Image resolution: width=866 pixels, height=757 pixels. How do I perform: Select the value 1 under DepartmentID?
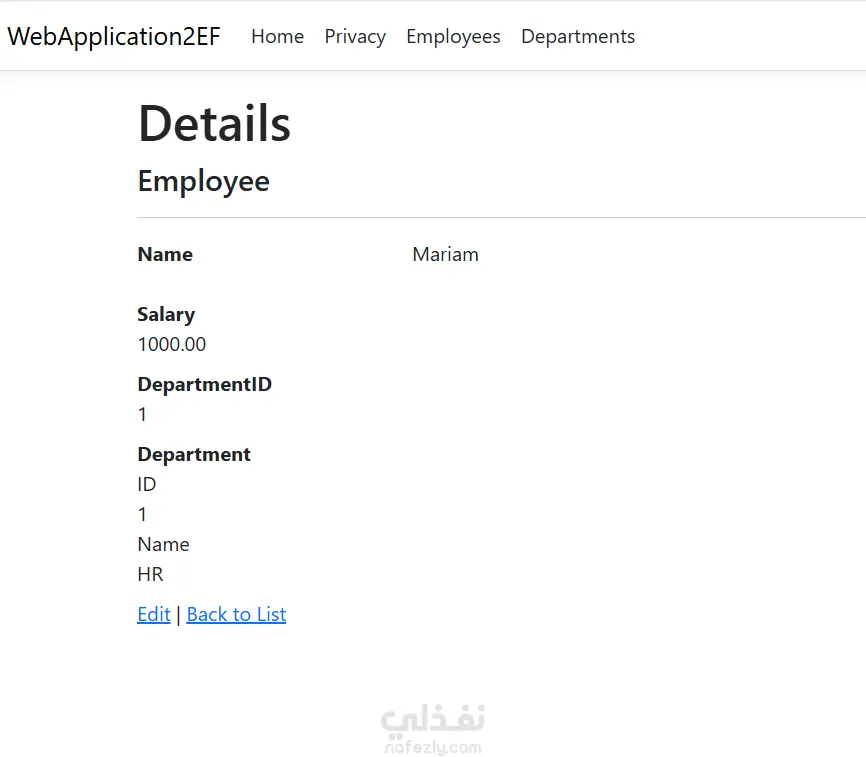[142, 414]
